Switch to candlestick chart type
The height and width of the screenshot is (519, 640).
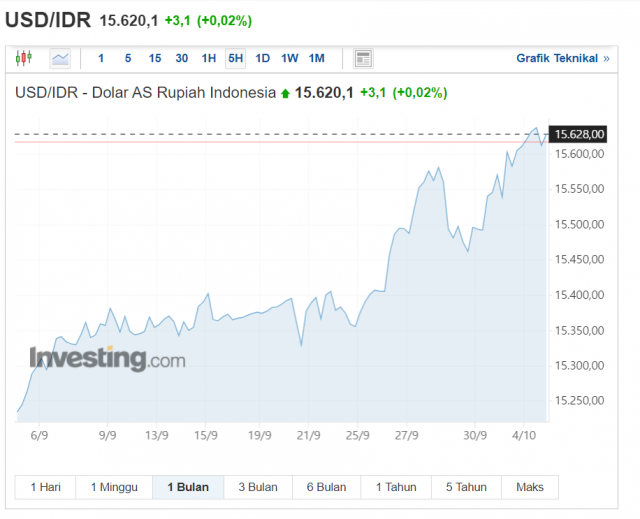(x=25, y=59)
